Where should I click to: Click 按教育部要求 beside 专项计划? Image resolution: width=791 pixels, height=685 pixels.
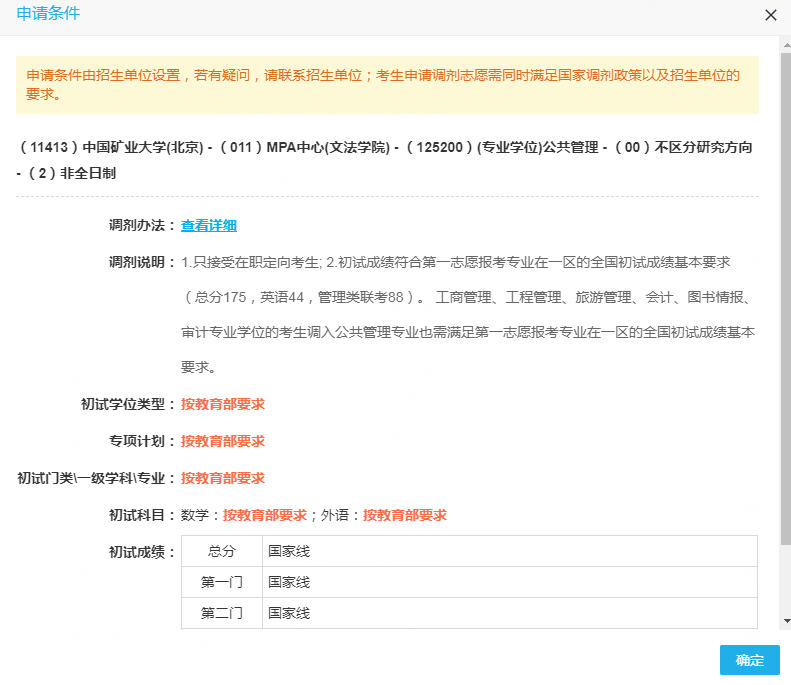[222, 441]
